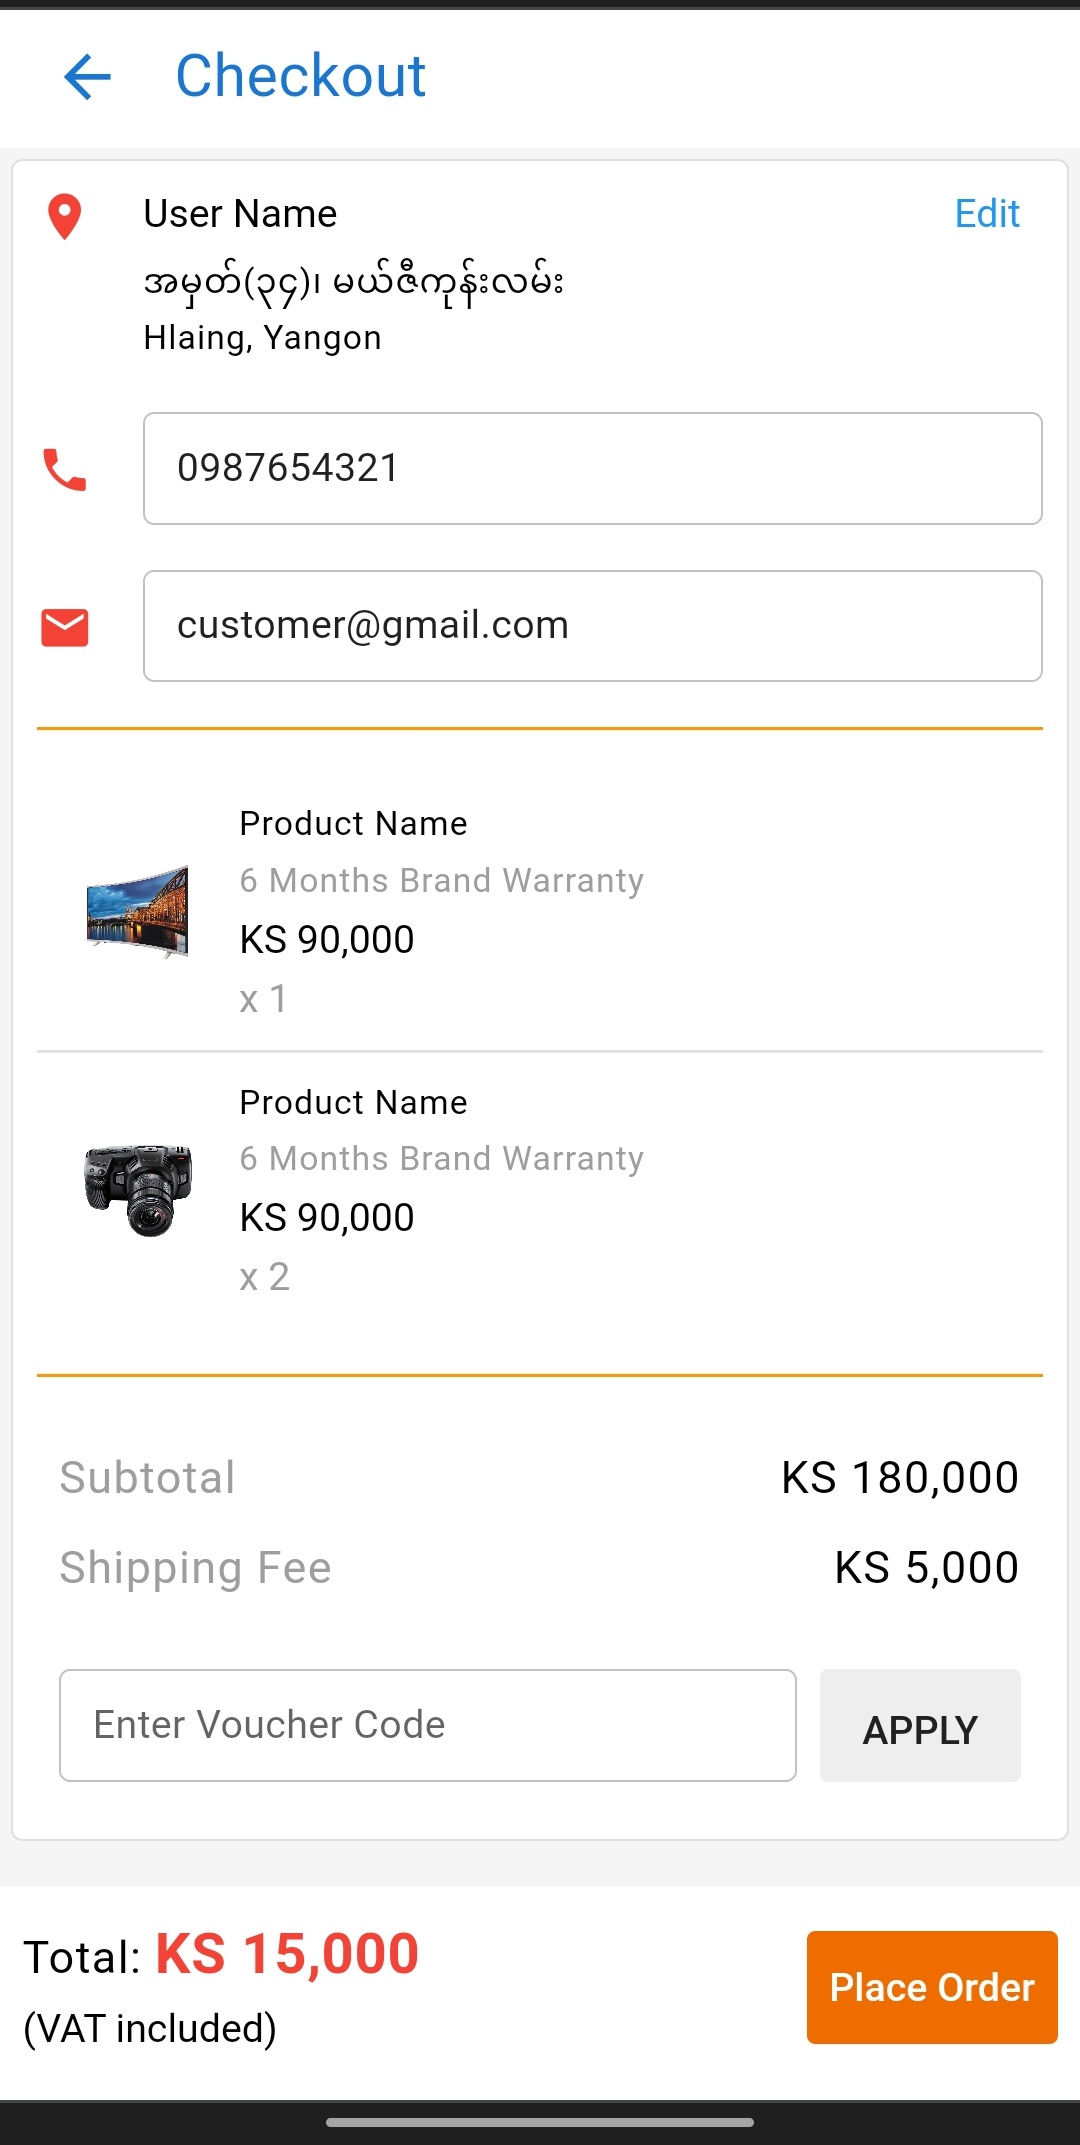Click the red phone icon
The height and width of the screenshot is (2145, 1080).
coord(65,469)
